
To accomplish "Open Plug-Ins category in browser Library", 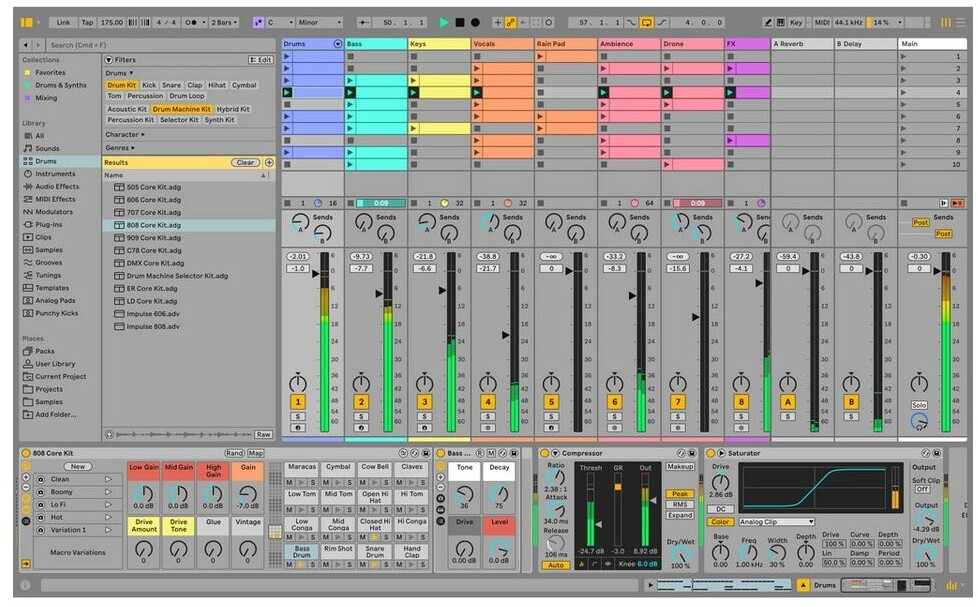I will click(48, 225).
